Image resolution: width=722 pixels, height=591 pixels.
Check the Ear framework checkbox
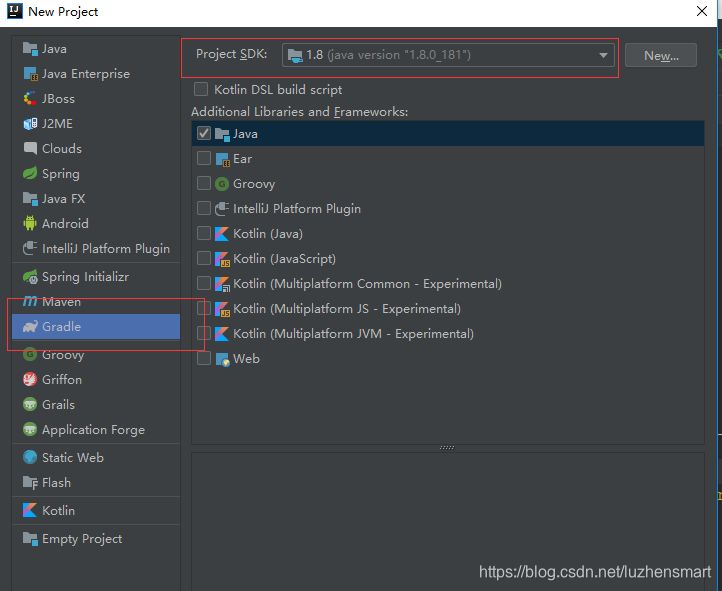[204, 158]
